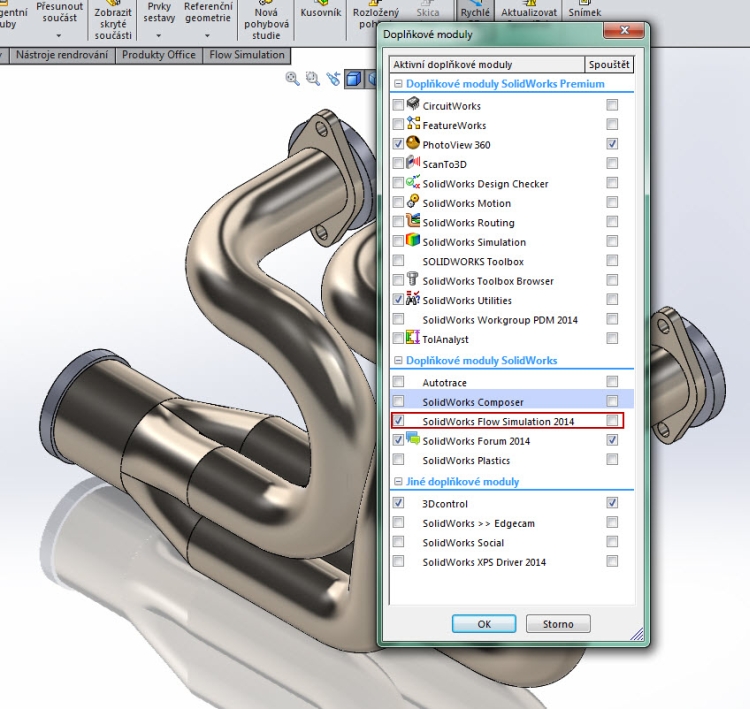Click the SolidWorks Simulation cube icon
750x709 pixels.
click(x=413, y=240)
